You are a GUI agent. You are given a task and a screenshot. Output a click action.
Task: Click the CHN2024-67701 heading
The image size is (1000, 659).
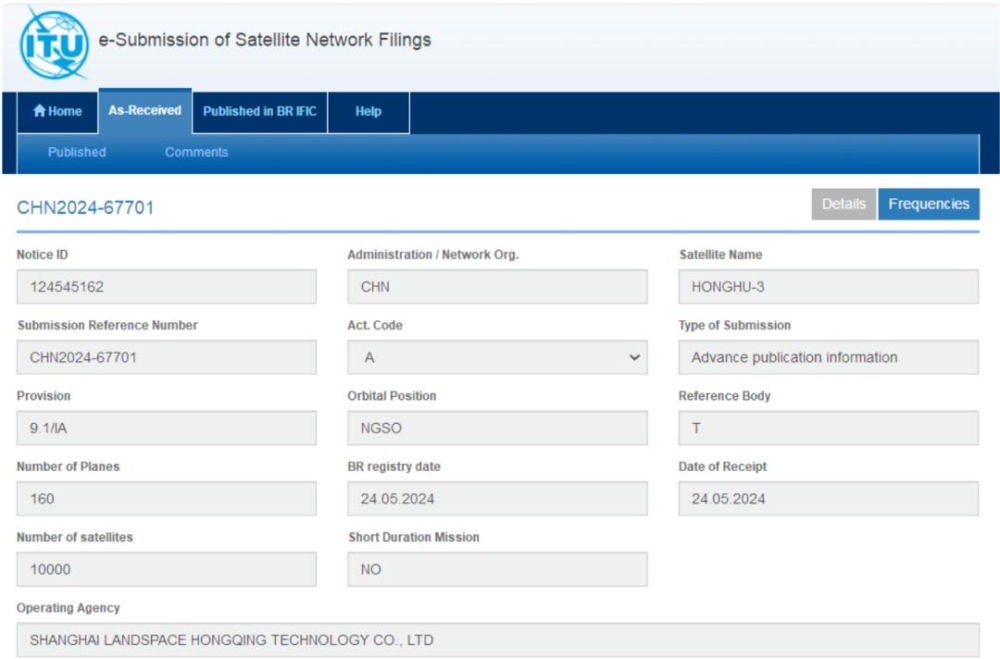coord(86,208)
